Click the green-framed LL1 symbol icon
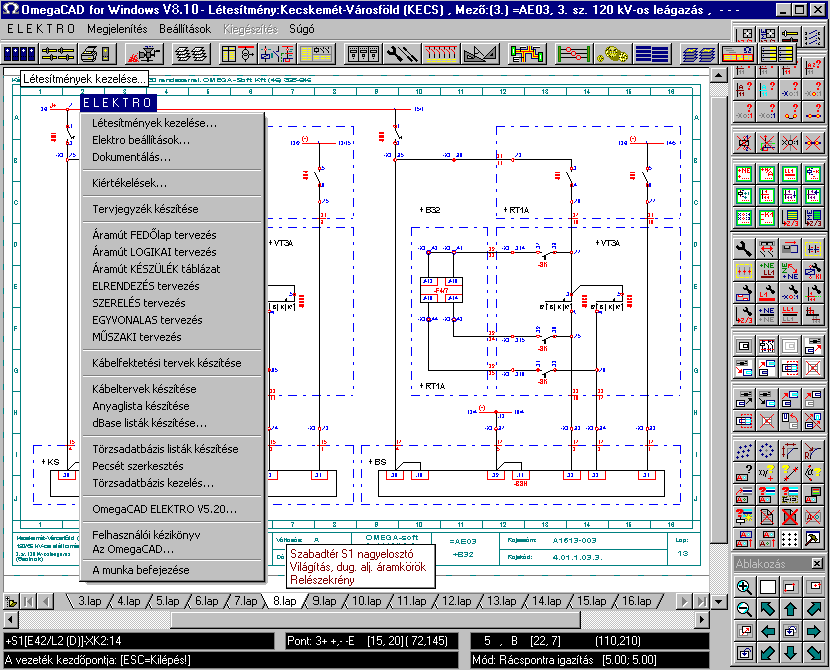Screen dimensions: 830x670 790,173
